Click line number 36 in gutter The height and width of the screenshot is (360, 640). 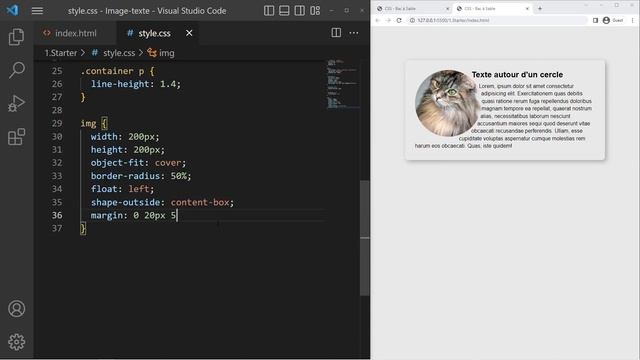click(57, 215)
